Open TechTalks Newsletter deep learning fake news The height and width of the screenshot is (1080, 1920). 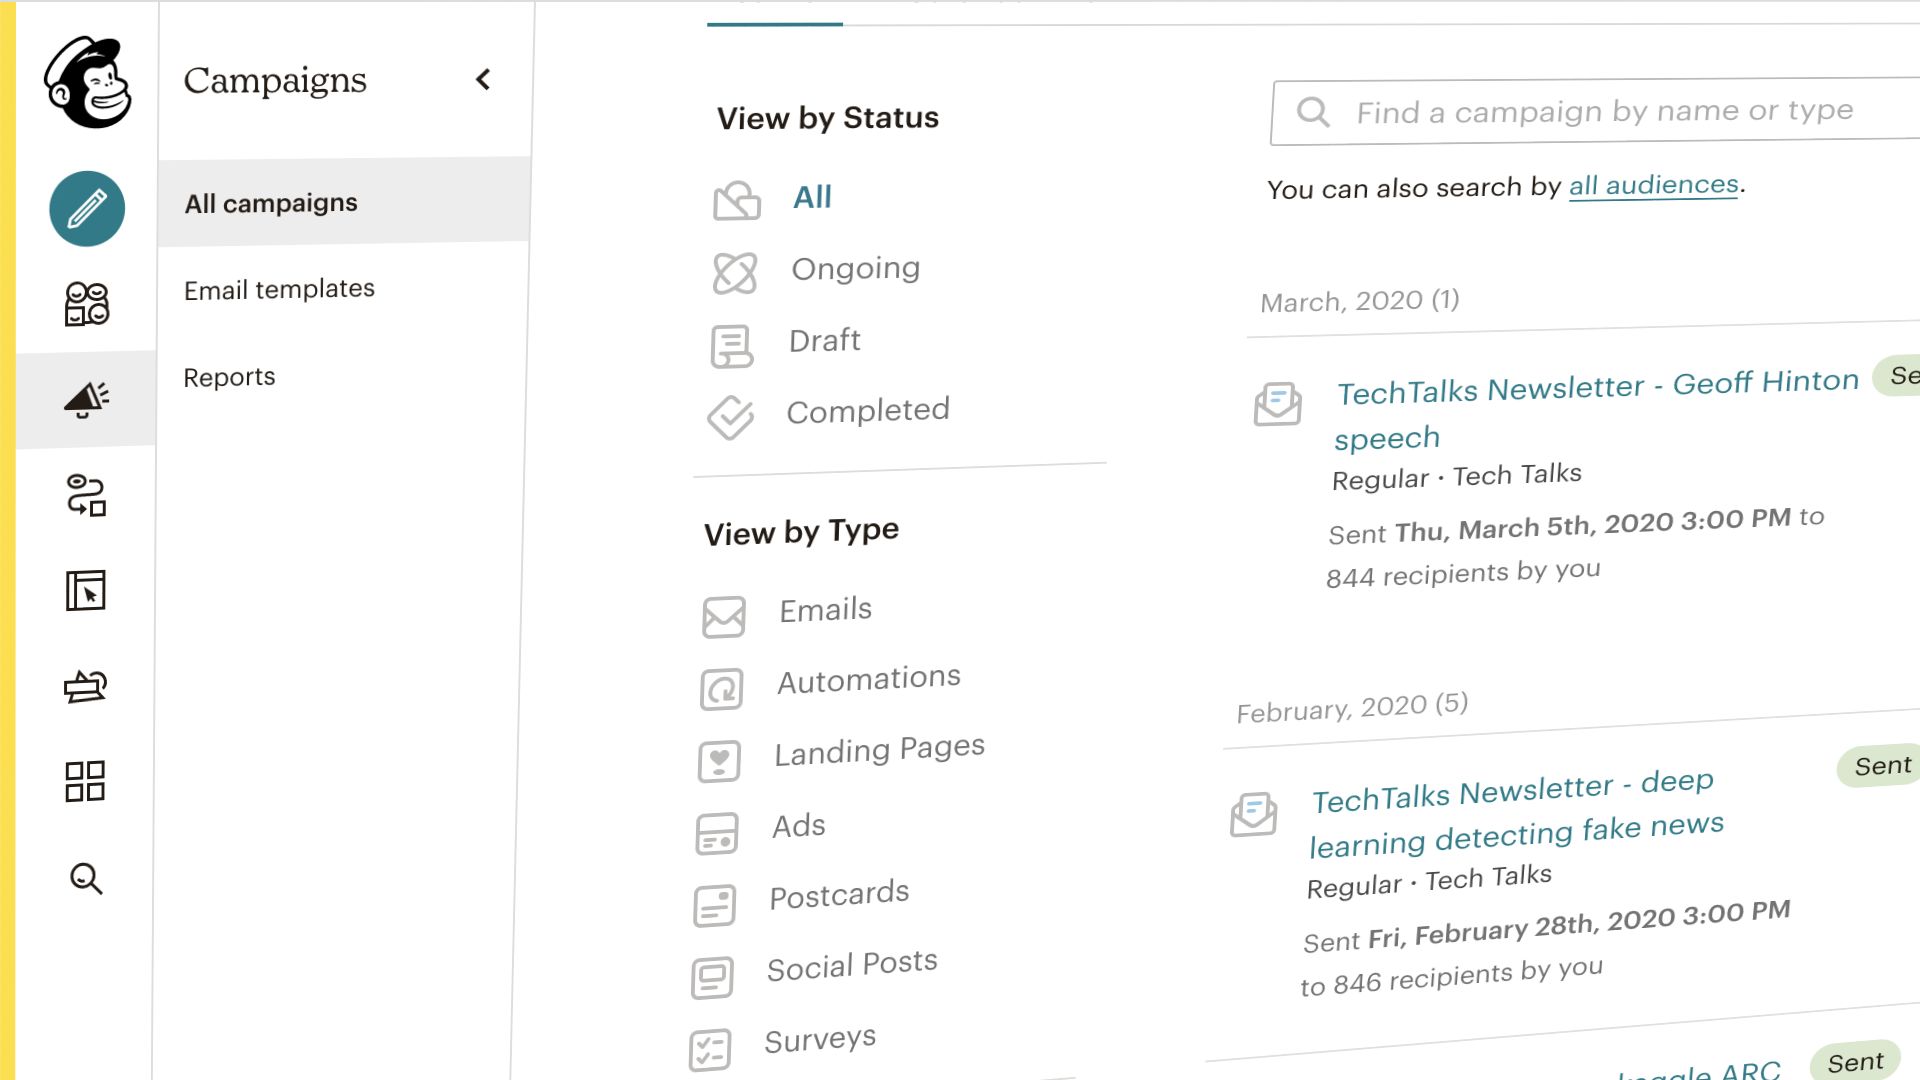click(1517, 813)
